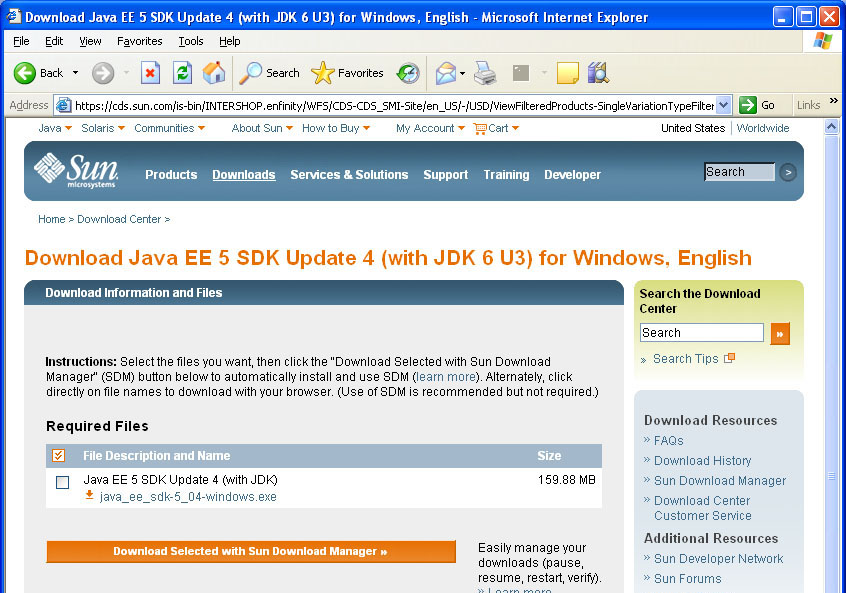Refresh the page using the toolbar icon
846x593 pixels.
(182, 73)
